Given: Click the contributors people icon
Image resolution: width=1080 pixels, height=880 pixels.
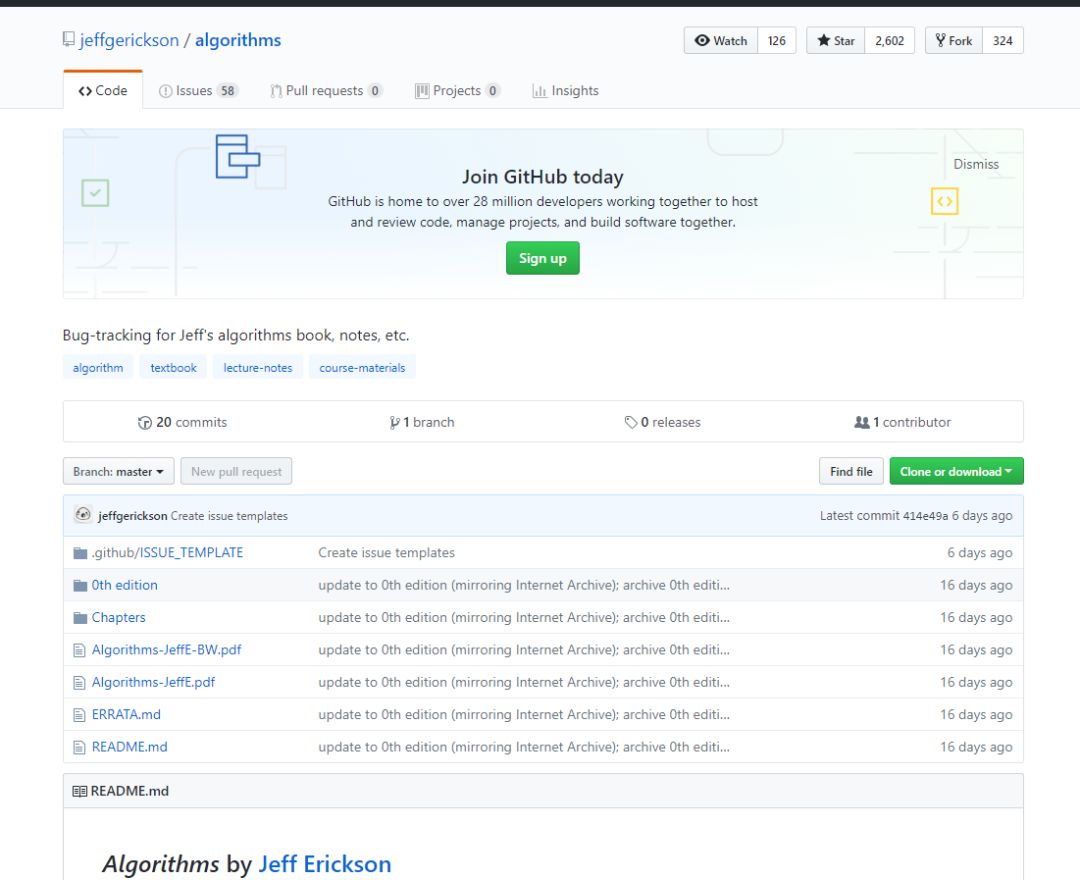Looking at the screenshot, I should coord(861,423).
